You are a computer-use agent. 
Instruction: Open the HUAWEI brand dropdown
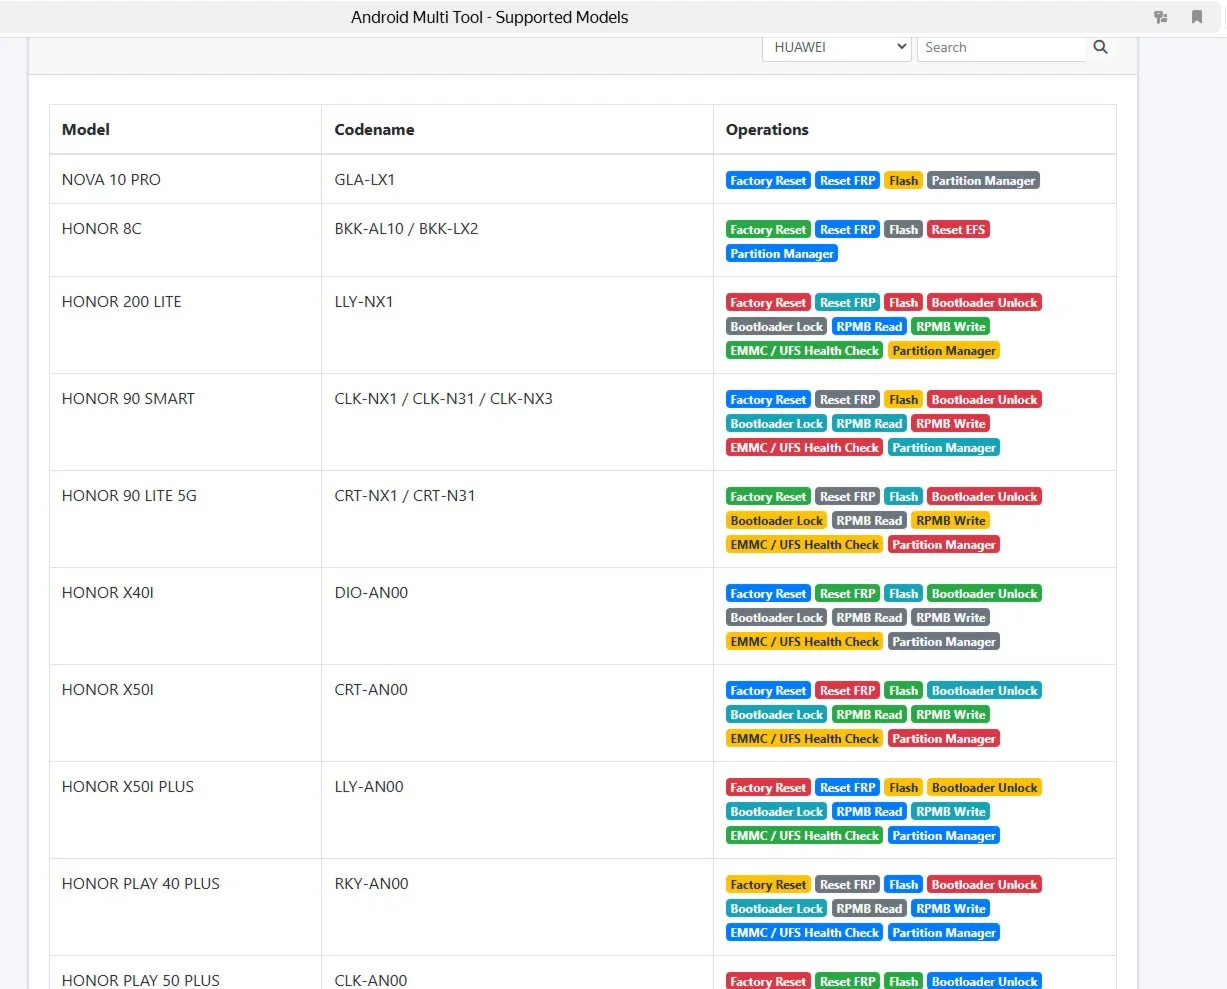click(x=837, y=47)
